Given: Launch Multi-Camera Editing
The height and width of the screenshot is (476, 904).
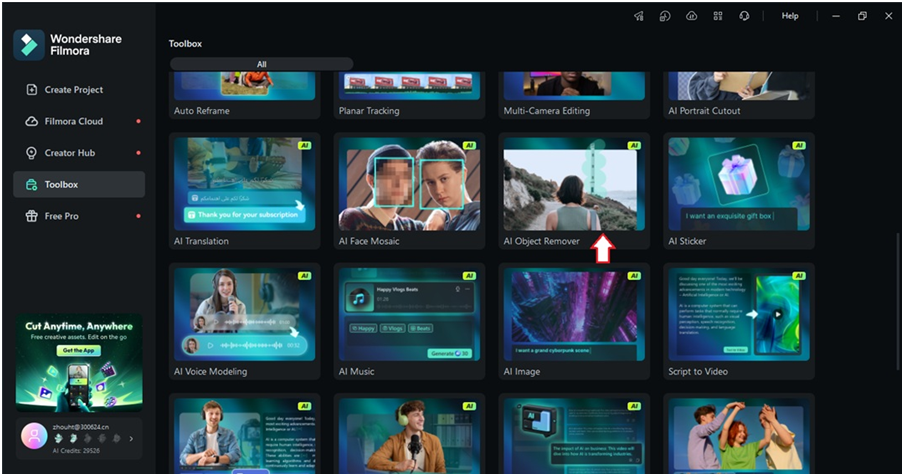Looking at the screenshot, I should 574,95.
